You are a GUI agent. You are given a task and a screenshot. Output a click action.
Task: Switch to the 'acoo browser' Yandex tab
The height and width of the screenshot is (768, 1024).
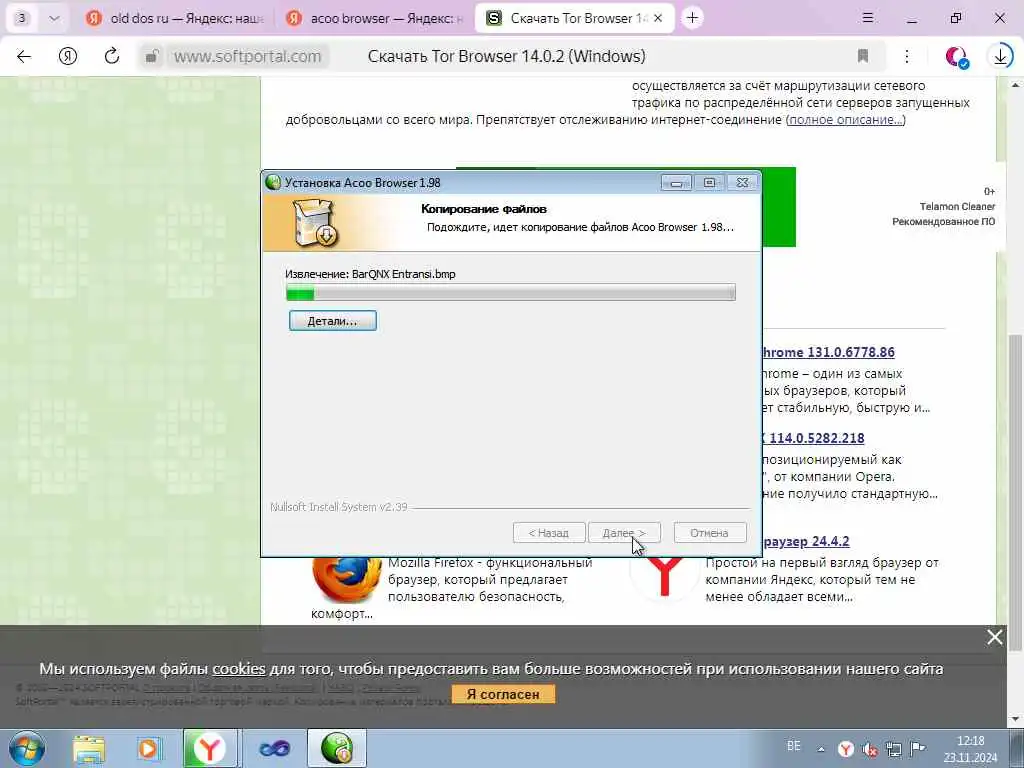[x=374, y=18]
